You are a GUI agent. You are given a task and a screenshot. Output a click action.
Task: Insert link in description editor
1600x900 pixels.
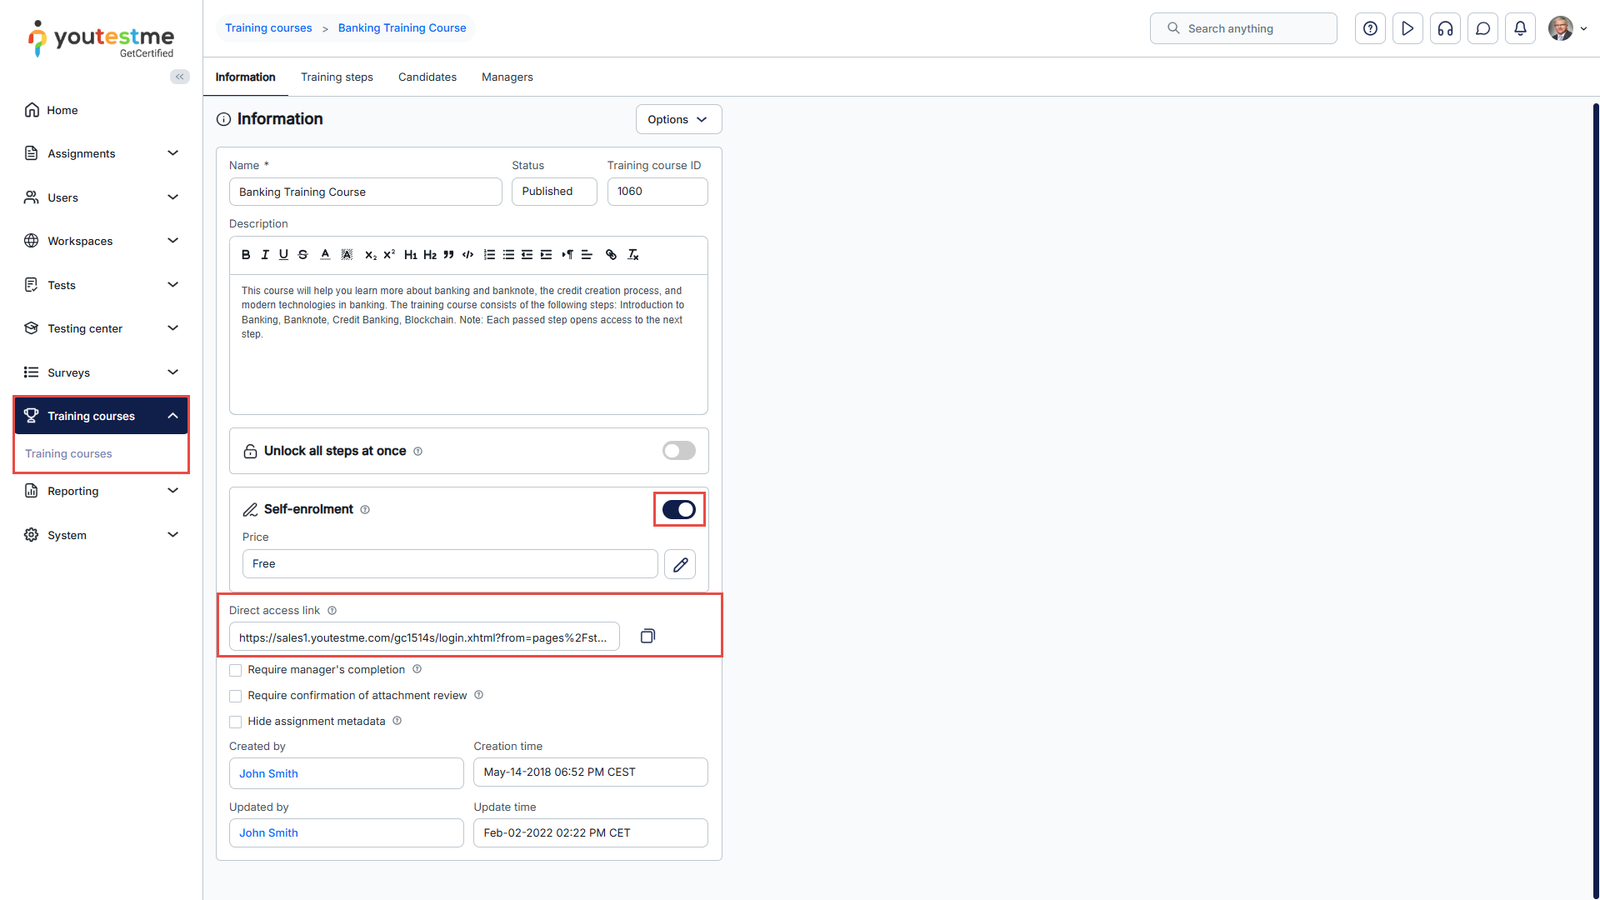[x=611, y=255]
